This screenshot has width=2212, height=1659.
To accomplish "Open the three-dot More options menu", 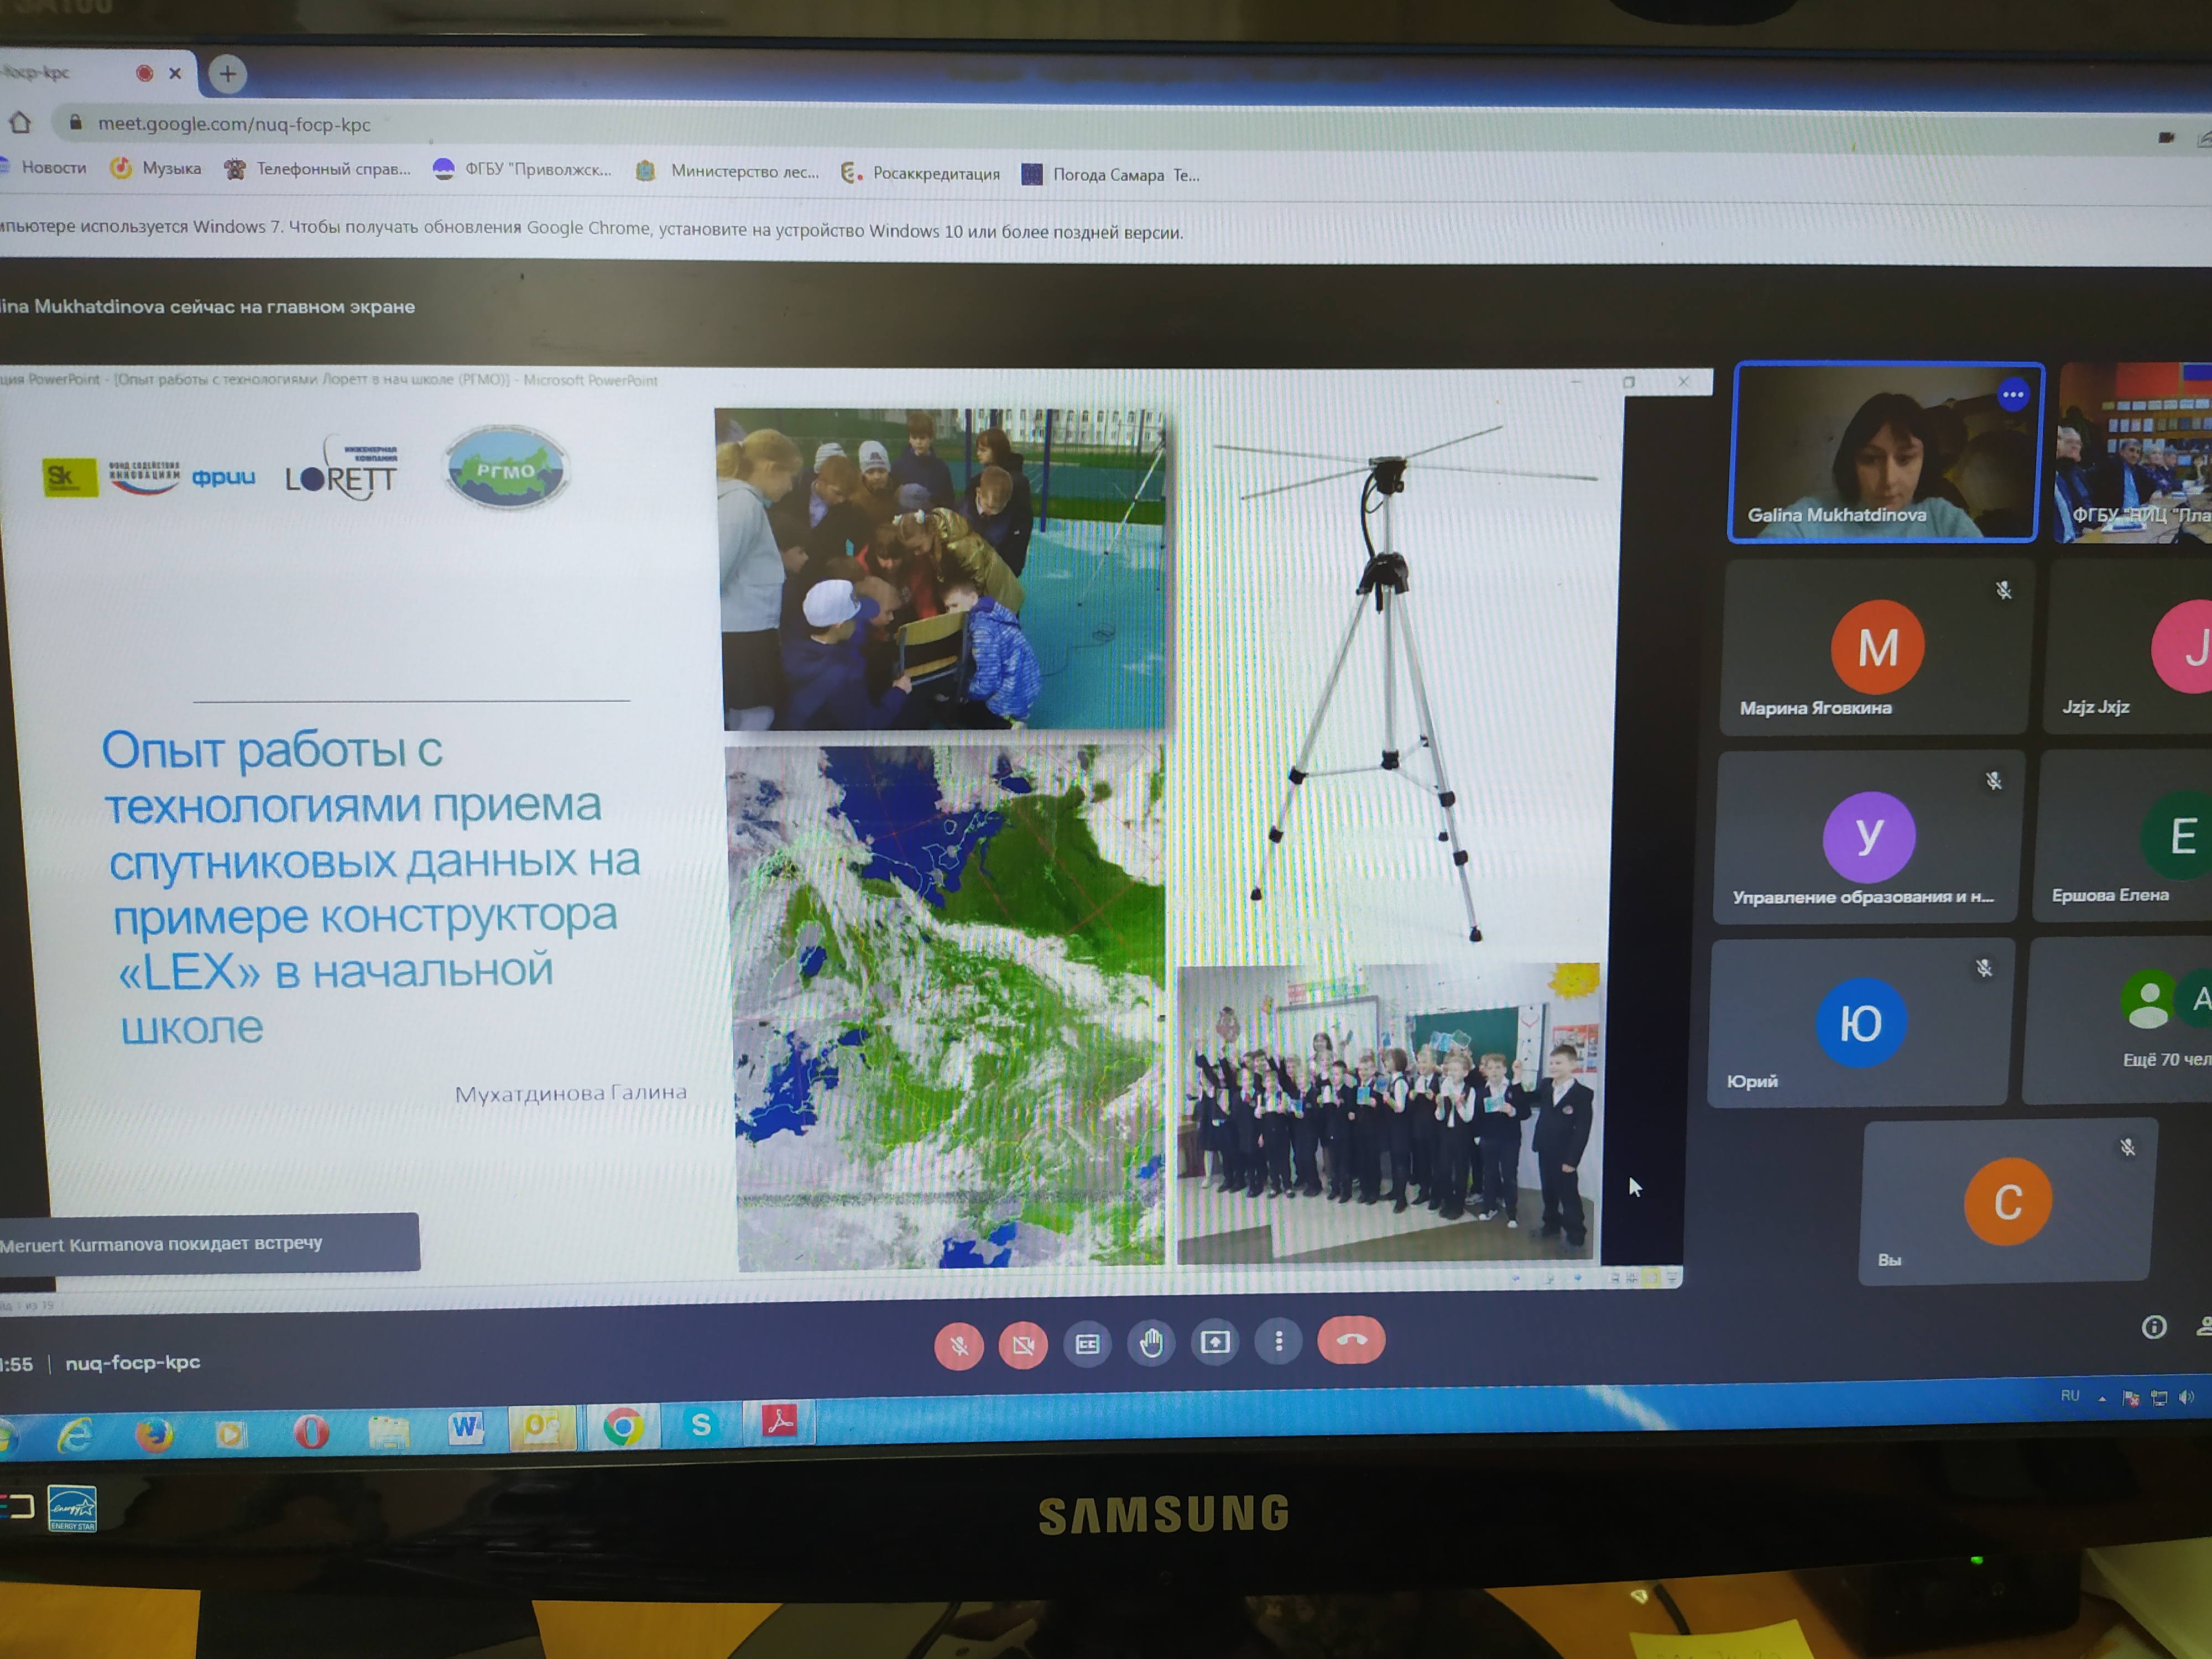I will click(x=1278, y=1341).
